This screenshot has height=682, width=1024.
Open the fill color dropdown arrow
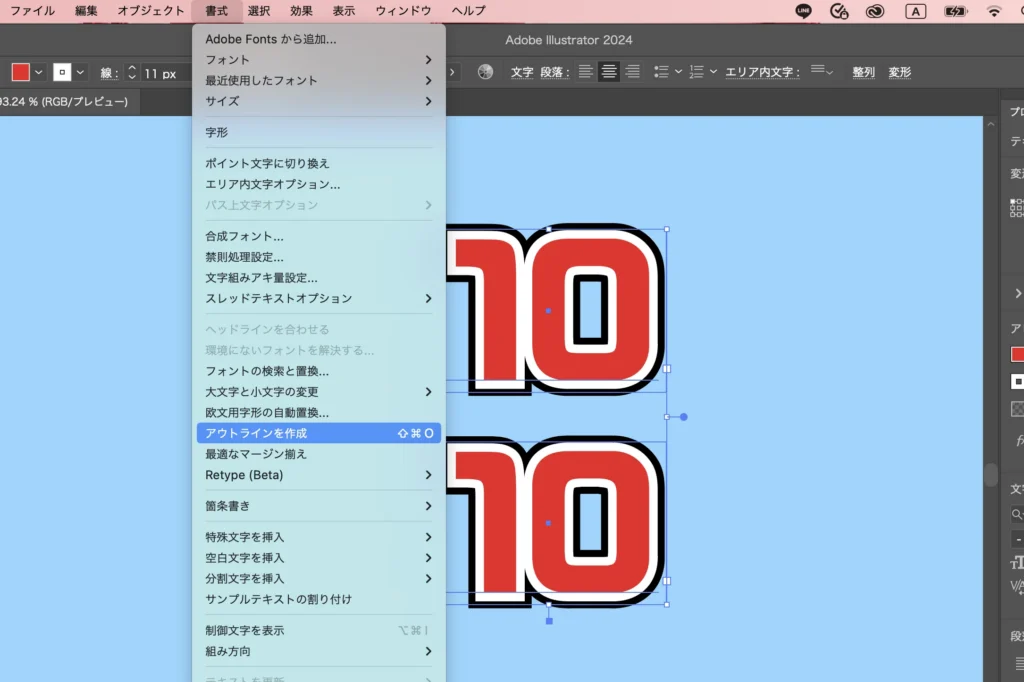coord(39,72)
